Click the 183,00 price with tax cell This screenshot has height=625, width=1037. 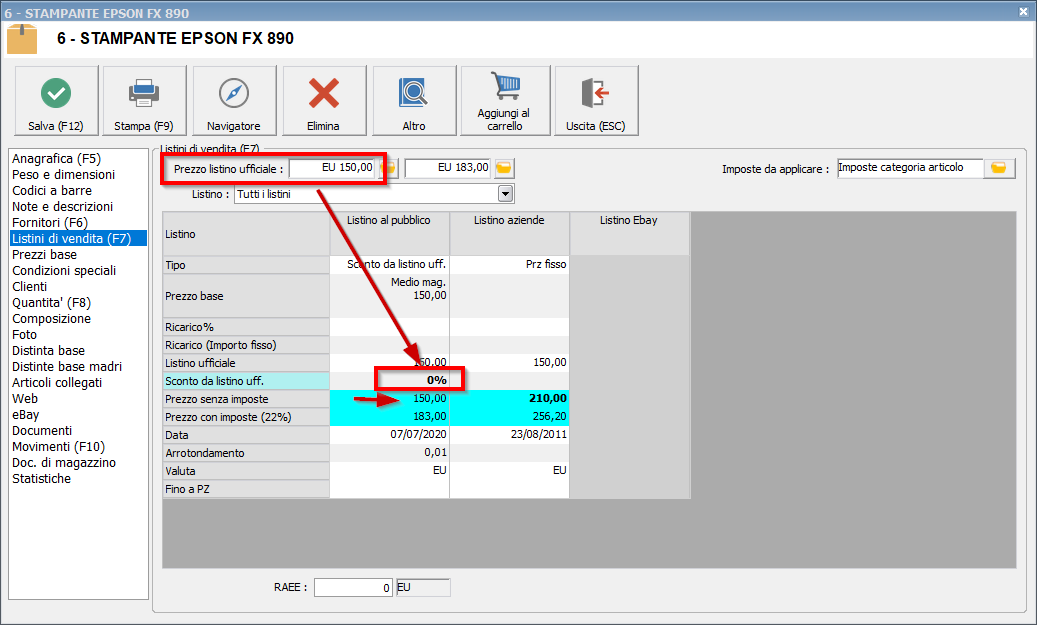pyautogui.click(x=390, y=417)
